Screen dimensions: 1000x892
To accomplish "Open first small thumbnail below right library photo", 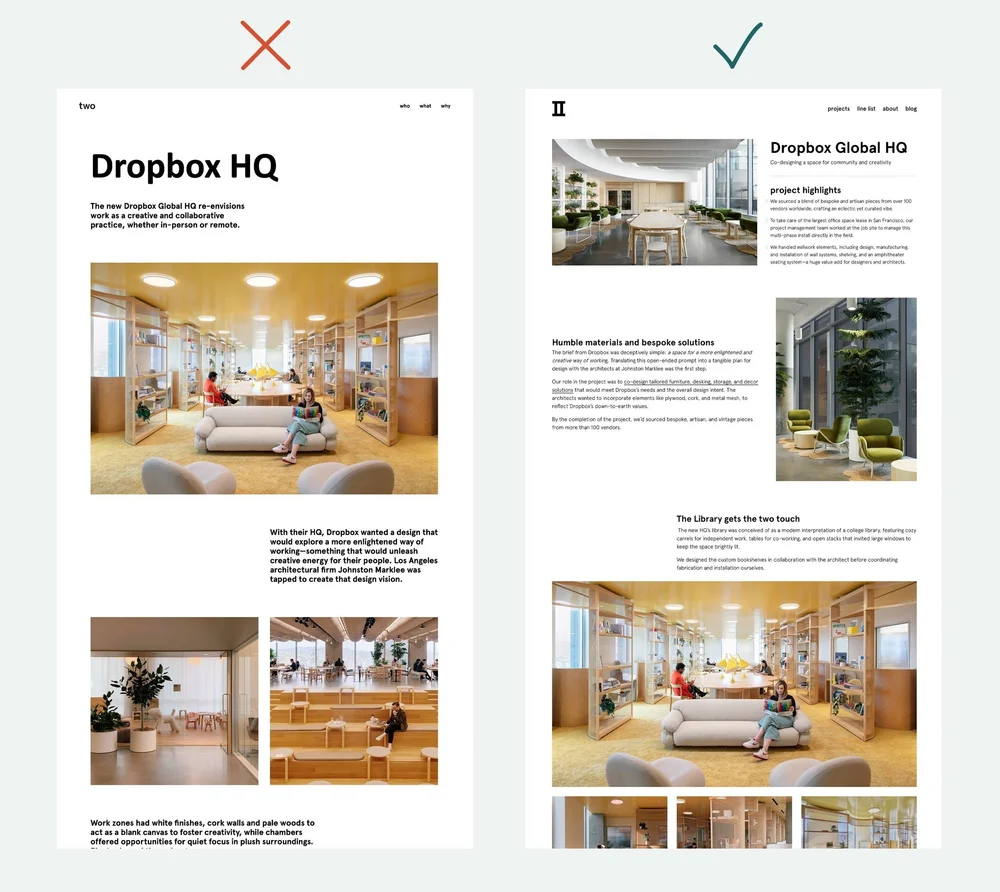I will click(x=609, y=822).
